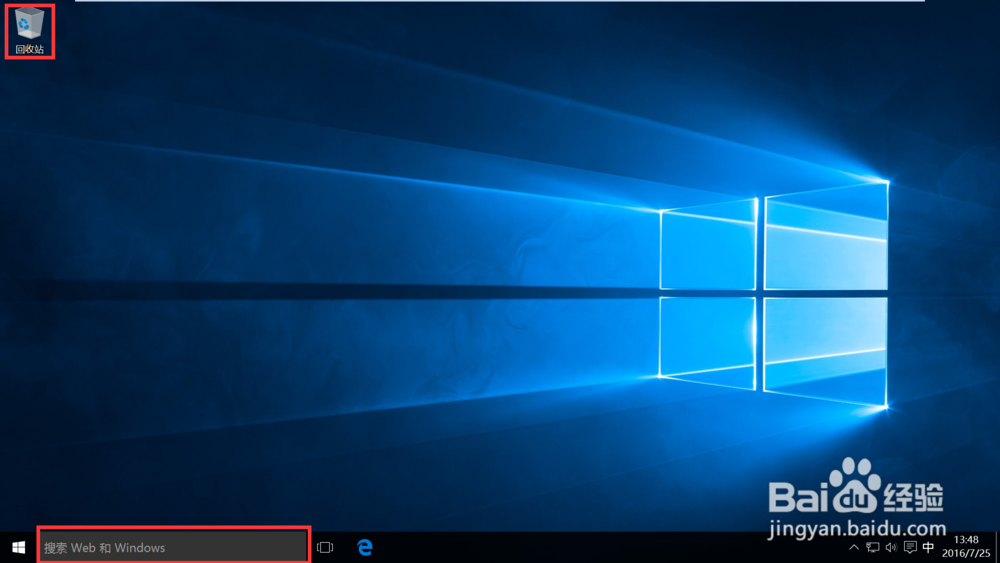Open the Windows Start menu
This screenshot has width=1000, height=563.
(x=18, y=548)
